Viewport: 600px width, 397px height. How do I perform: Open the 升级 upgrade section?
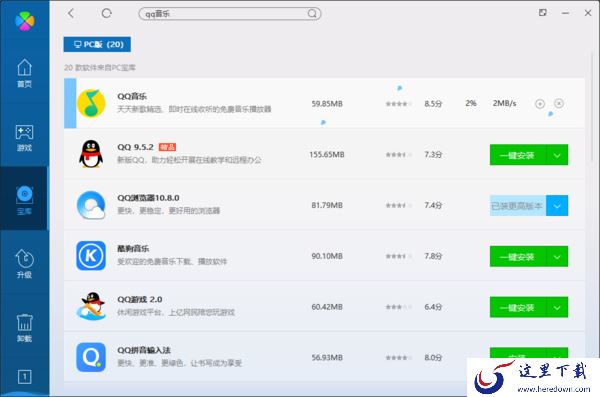coord(24,264)
